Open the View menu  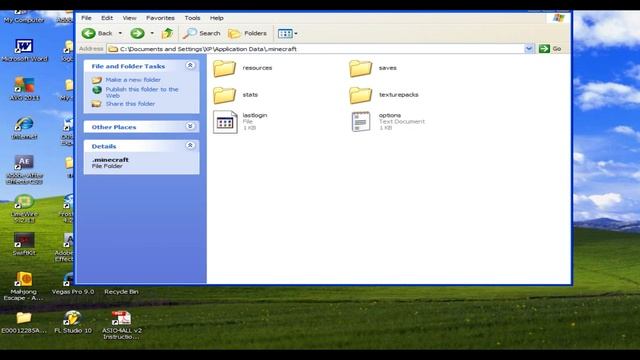point(129,18)
